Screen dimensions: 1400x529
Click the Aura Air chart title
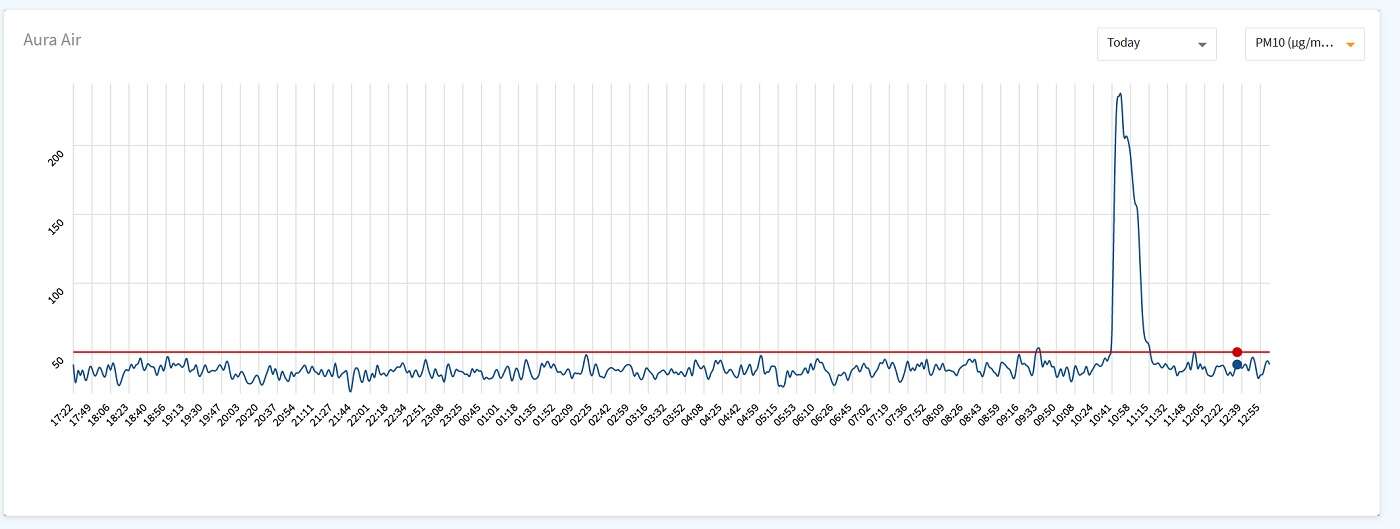(x=52, y=40)
